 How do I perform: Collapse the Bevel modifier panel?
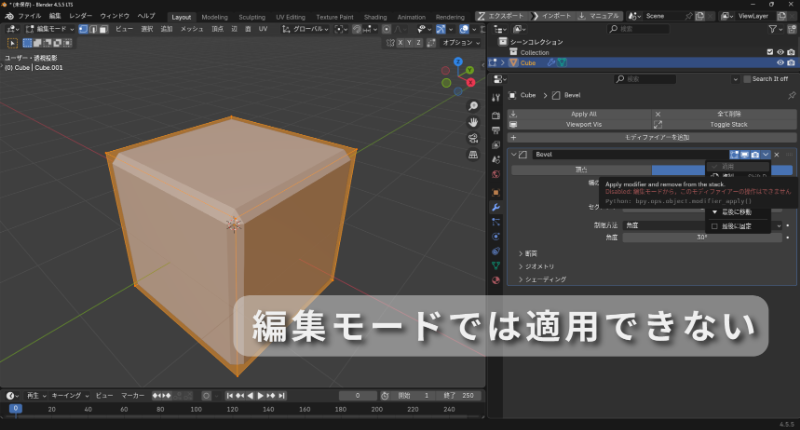coord(514,155)
